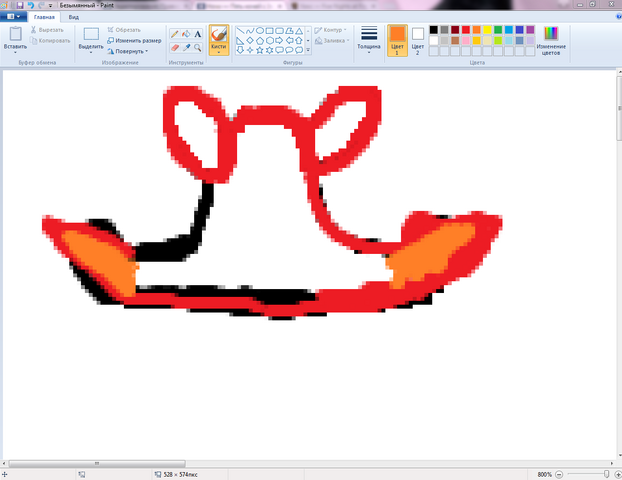Click the Paste clipboard icon (Вставить)
Screen dimensions: 622x480
pyautogui.click(x=15, y=34)
